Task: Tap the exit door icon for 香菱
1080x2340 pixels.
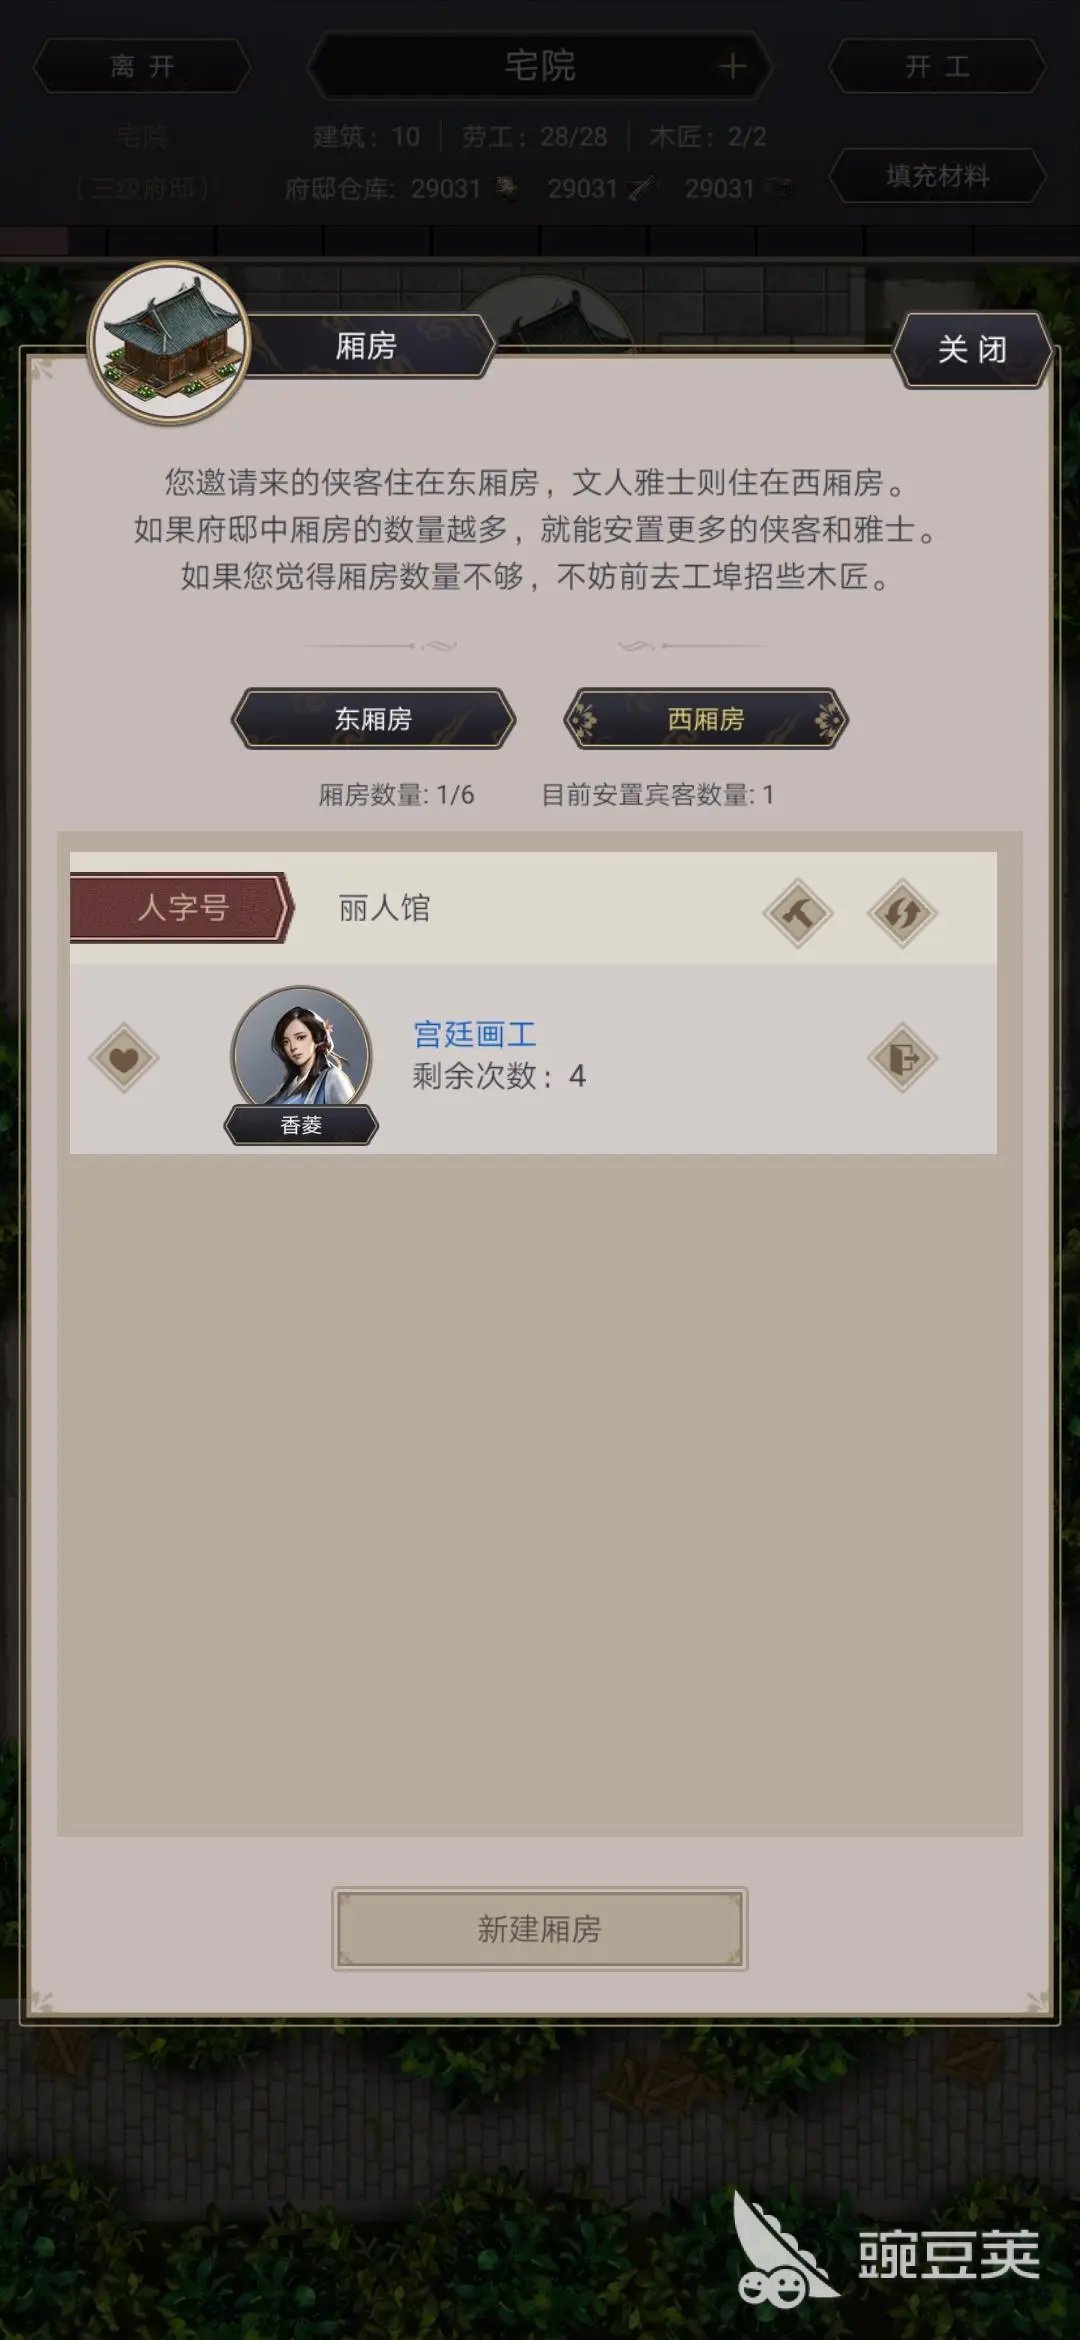Action: tap(902, 1058)
